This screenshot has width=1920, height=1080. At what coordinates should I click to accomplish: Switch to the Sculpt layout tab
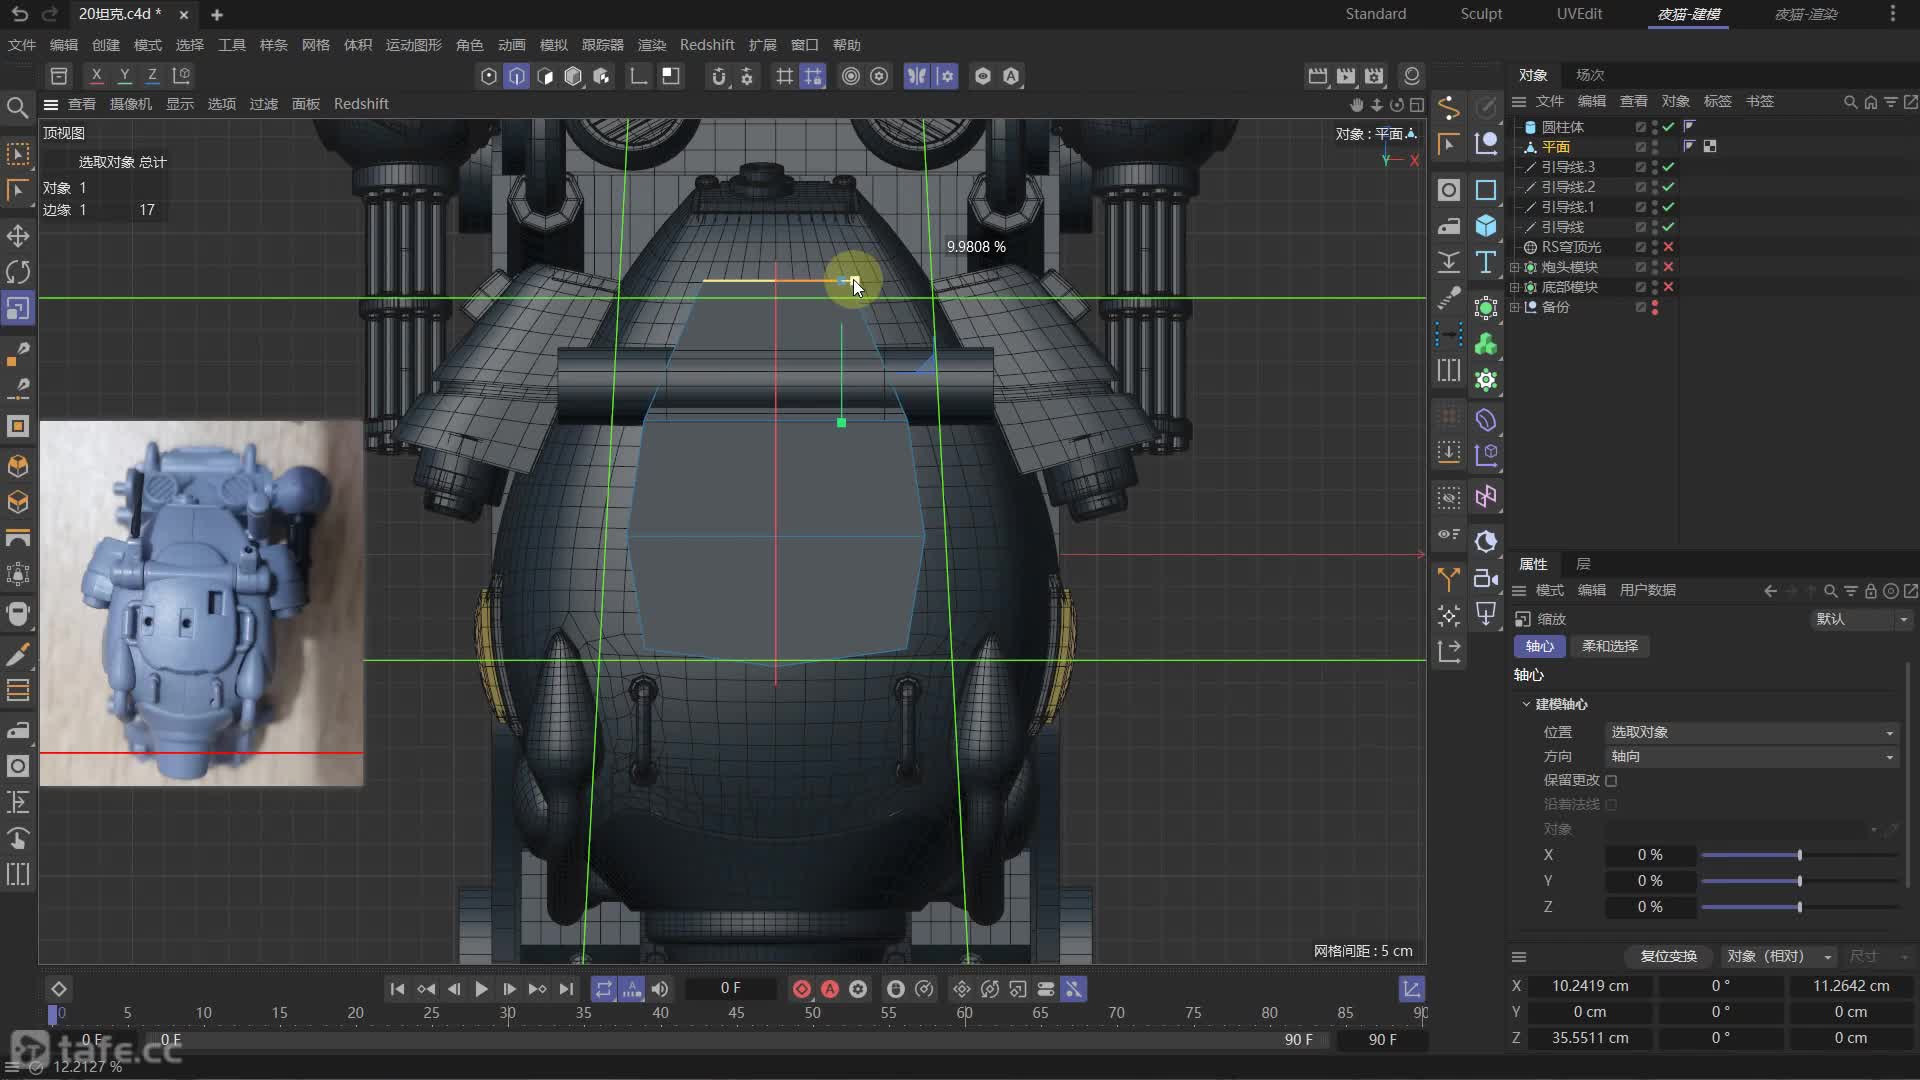(1481, 14)
